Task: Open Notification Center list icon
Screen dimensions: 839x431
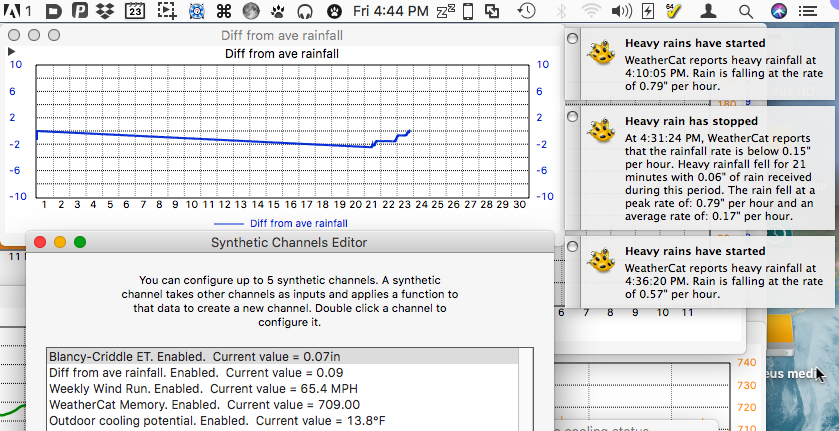Action: point(806,10)
